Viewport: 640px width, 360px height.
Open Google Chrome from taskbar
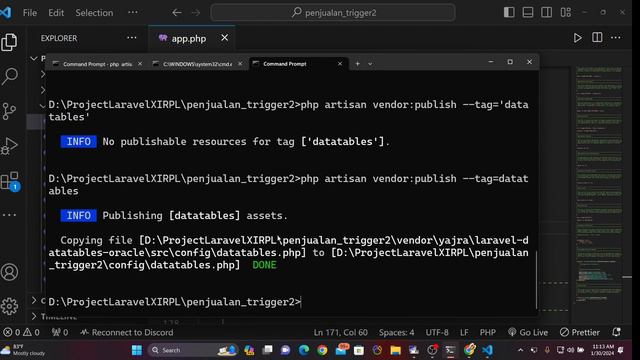click(322, 350)
